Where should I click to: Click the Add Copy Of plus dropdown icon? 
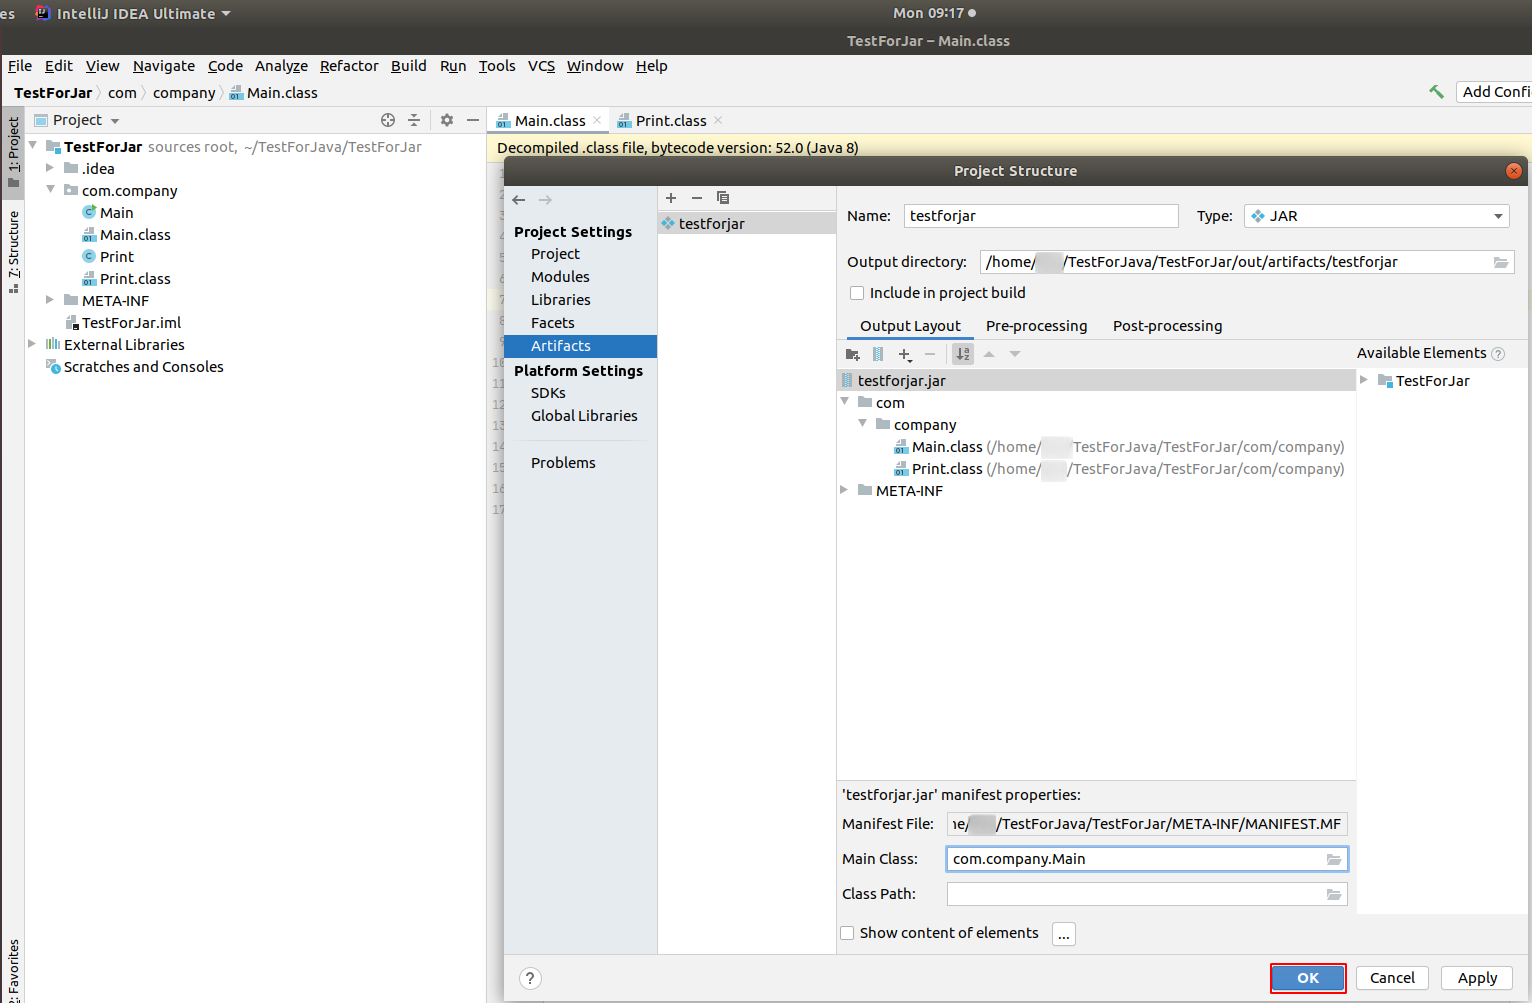point(905,354)
